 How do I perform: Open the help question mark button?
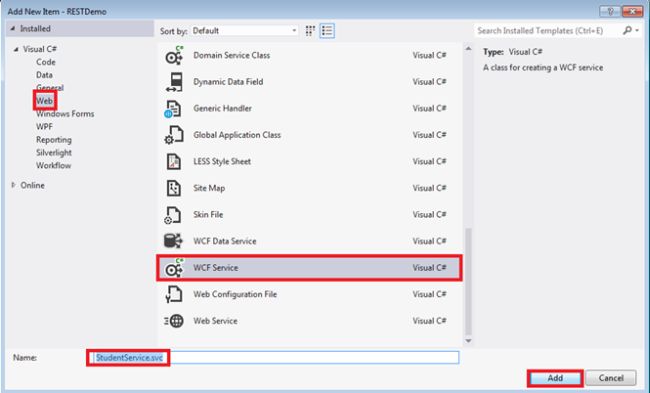tap(610, 11)
